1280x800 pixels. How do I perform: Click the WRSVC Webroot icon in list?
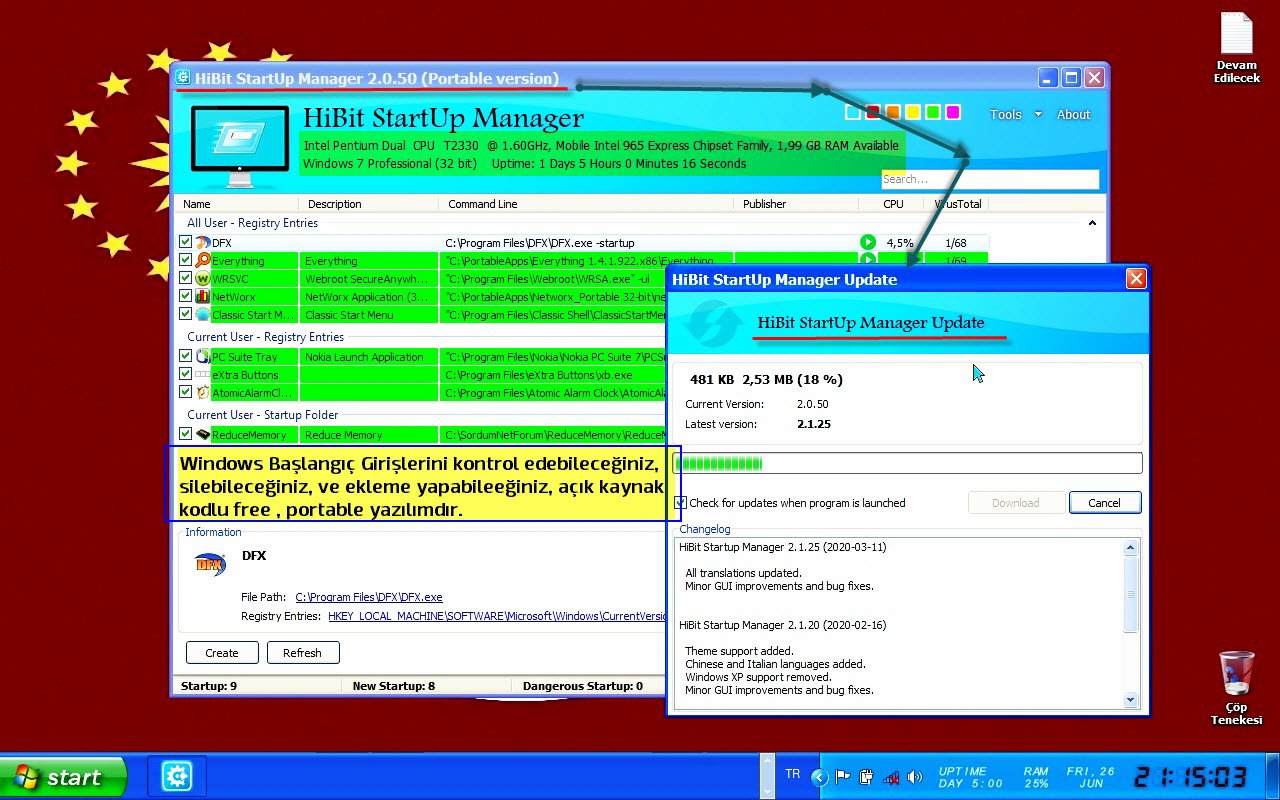click(x=203, y=279)
